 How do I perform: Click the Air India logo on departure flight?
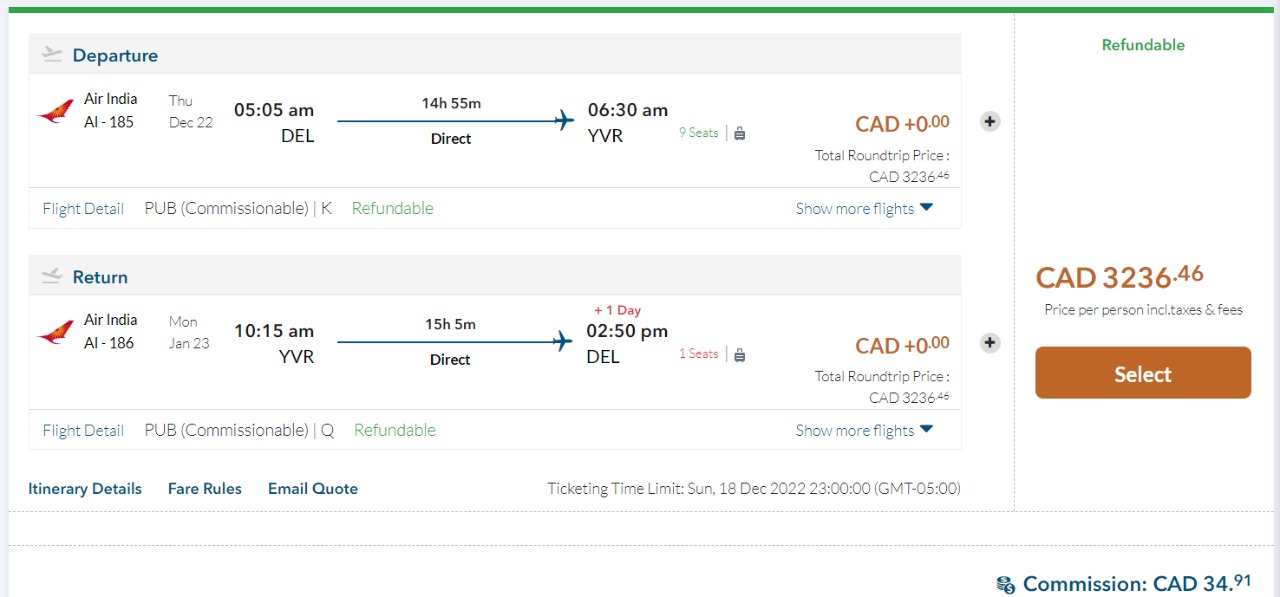coord(56,111)
